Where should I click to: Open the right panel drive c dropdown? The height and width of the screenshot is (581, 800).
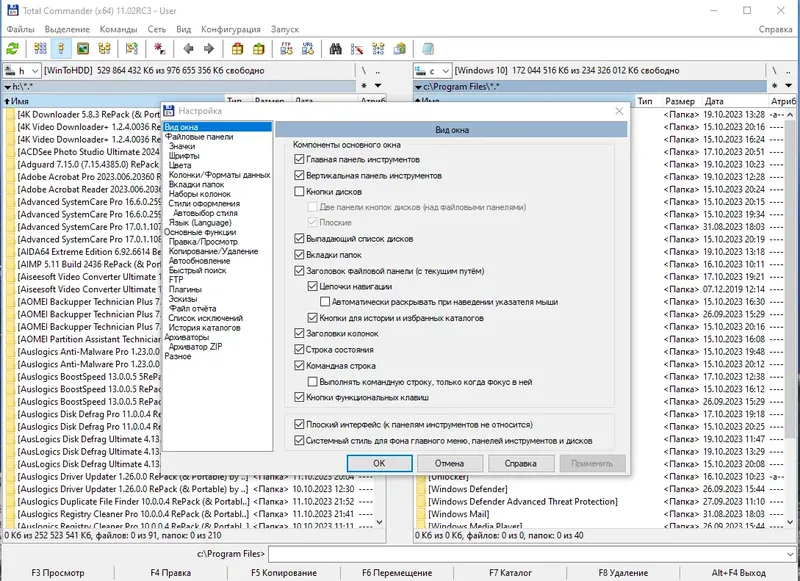[432, 70]
